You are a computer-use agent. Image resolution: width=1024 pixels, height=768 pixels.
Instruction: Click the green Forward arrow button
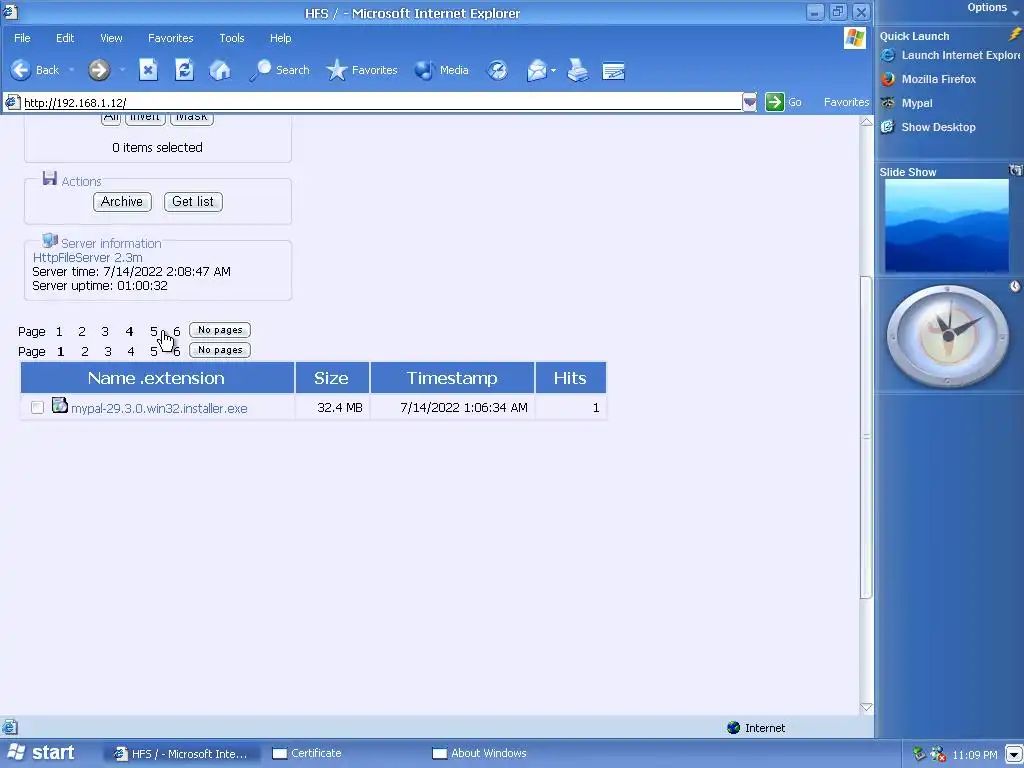[x=99, y=70]
